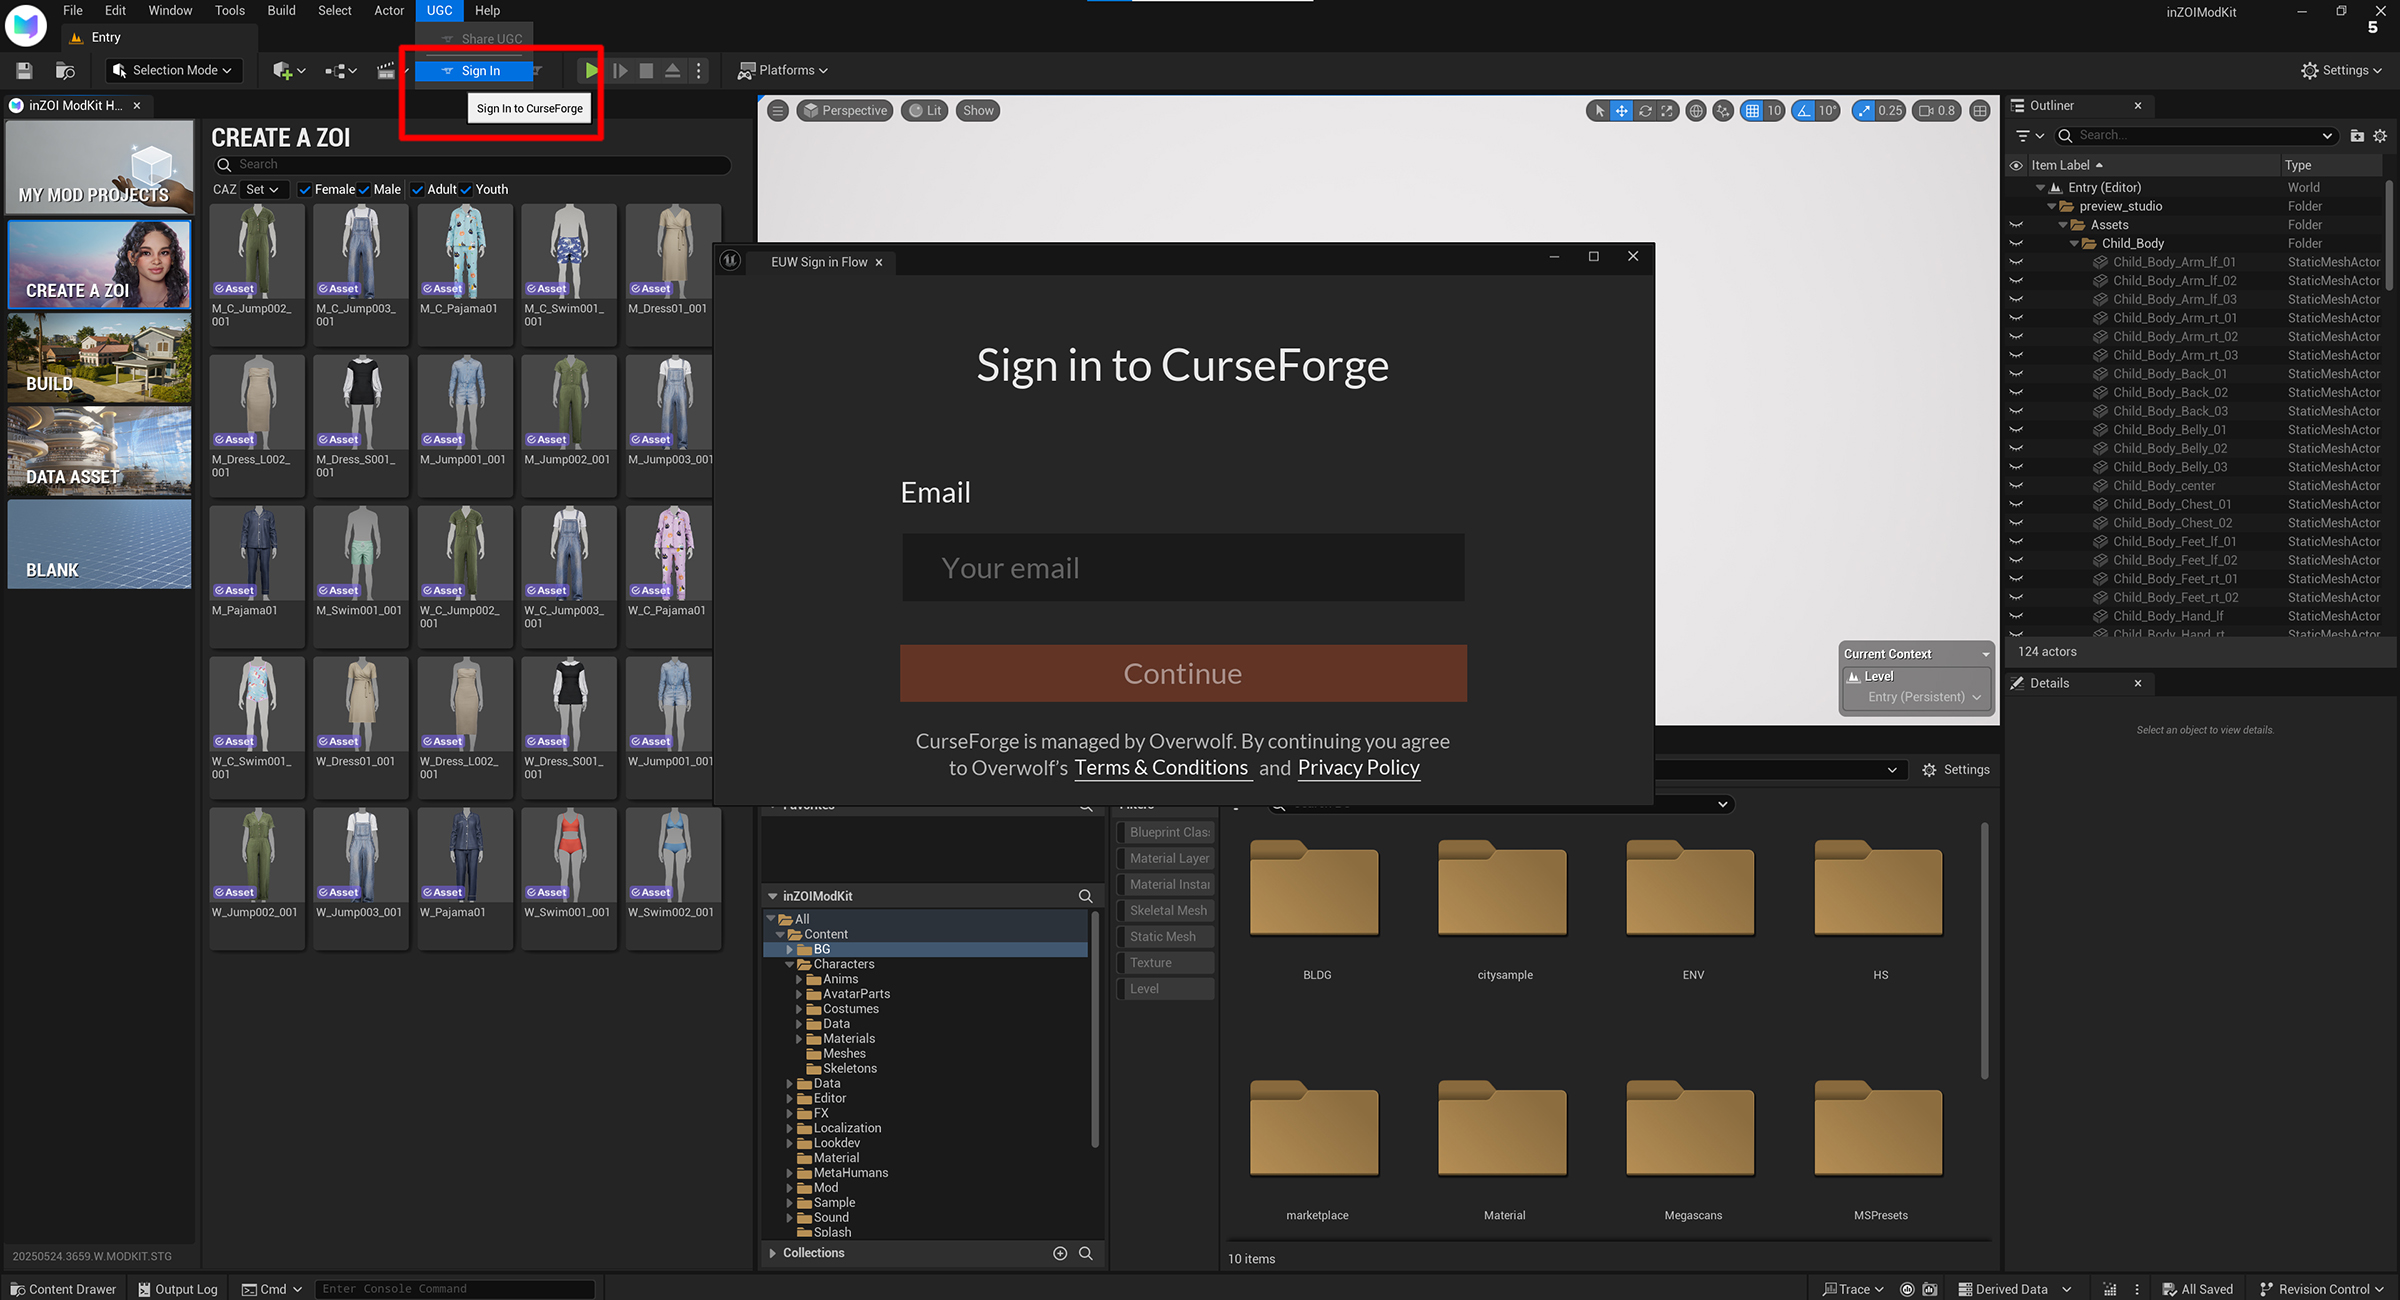Open the Privacy Policy link
Image resolution: width=2400 pixels, height=1300 pixels.
[x=1358, y=768]
